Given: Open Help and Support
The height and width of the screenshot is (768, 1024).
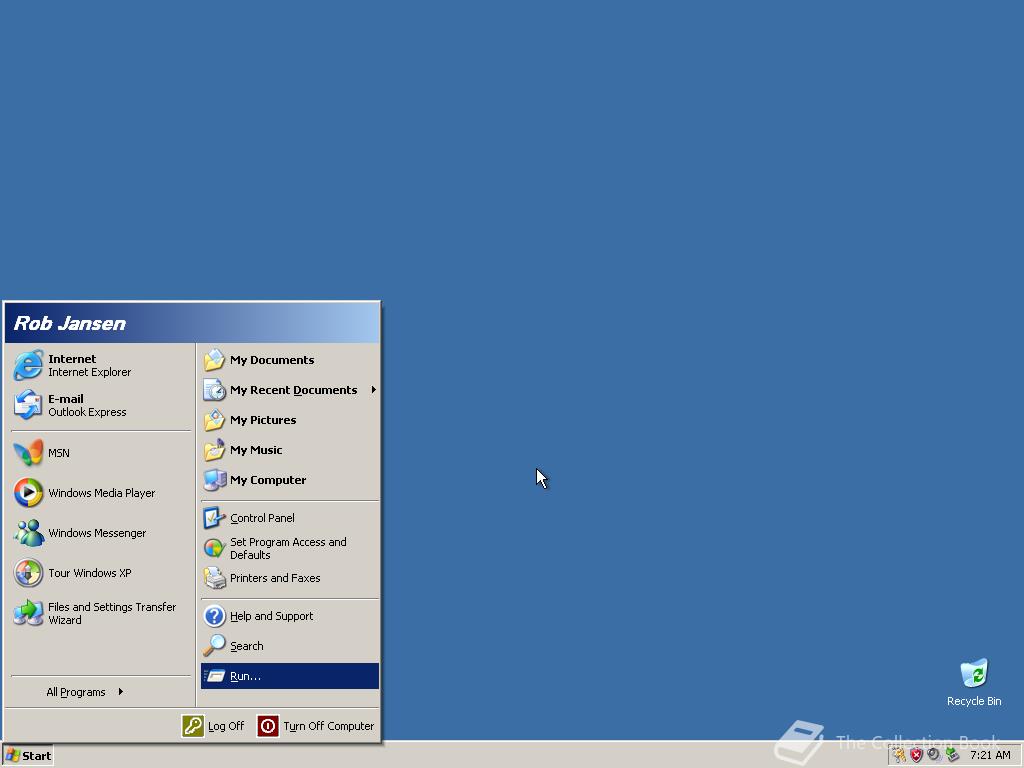Looking at the screenshot, I should (290, 616).
